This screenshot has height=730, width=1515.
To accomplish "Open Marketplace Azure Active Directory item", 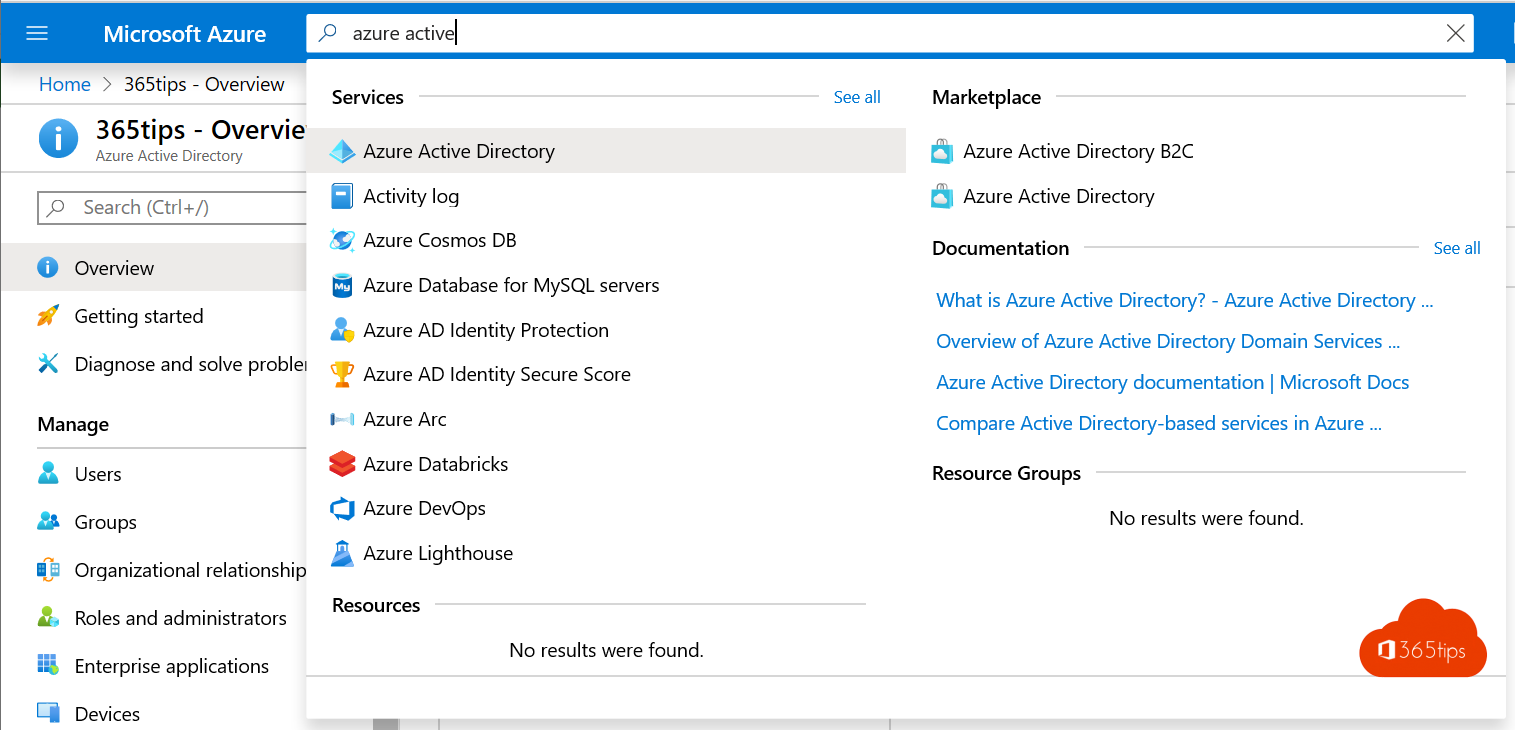I will pyautogui.click(x=1059, y=196).
